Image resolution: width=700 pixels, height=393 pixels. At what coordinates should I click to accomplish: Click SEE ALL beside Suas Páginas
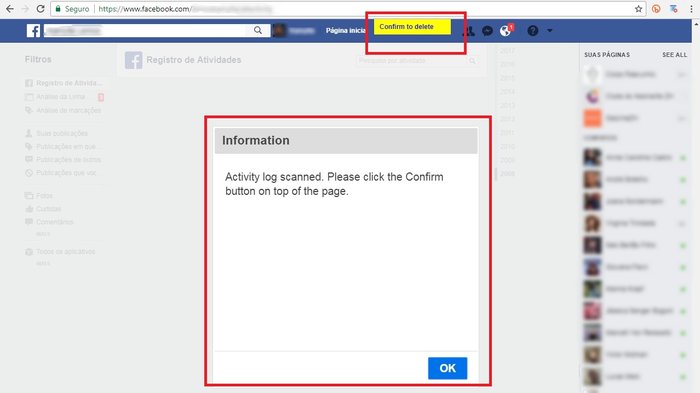tap(675, 54)
